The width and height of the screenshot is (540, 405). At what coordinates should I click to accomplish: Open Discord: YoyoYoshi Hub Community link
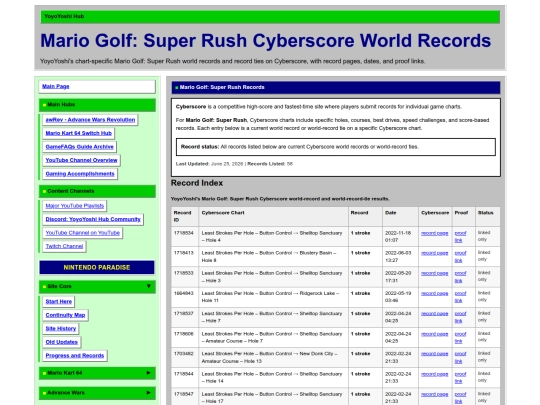pyautogui.click(x=93, y=219)
